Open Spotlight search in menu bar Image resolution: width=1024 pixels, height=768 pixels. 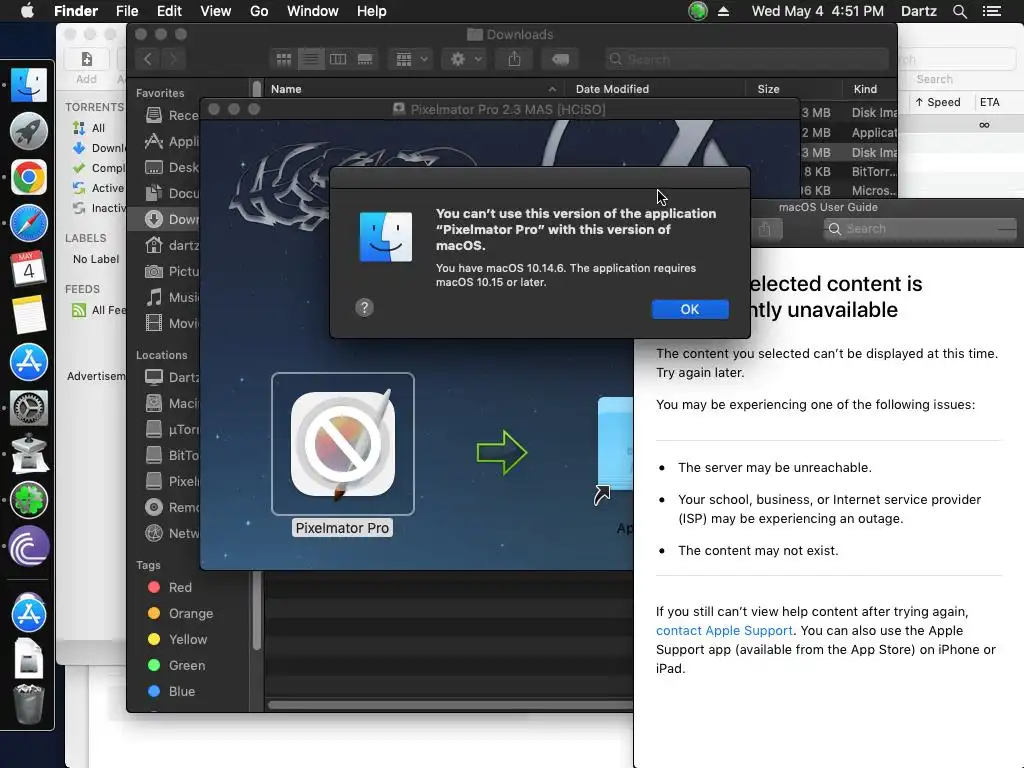point(959,11)
